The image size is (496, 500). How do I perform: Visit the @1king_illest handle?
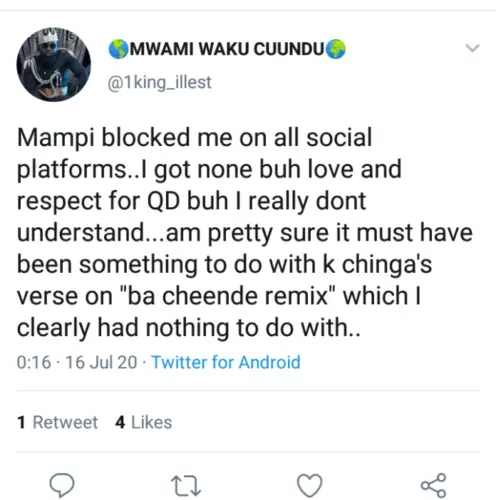click(159, 82)
